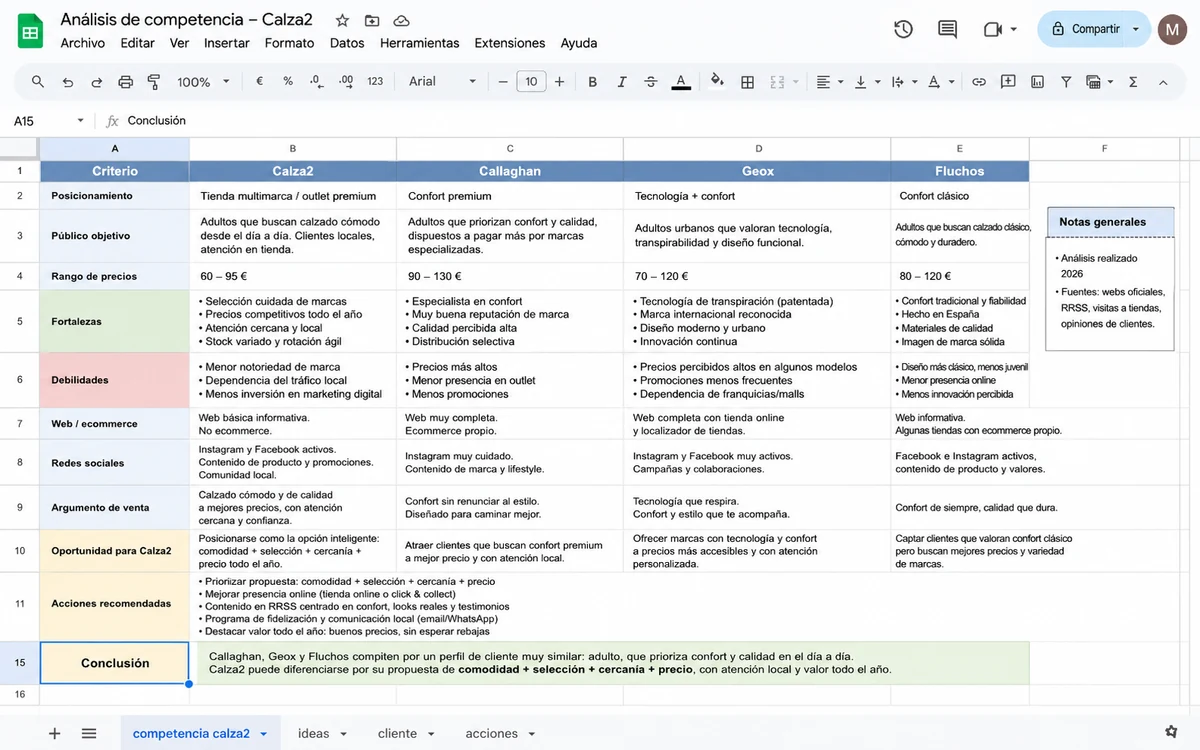Viewport: 1200px width, 750px height.
Task: Add a new sheet with the plus icon
Action: tap(55, 733)
